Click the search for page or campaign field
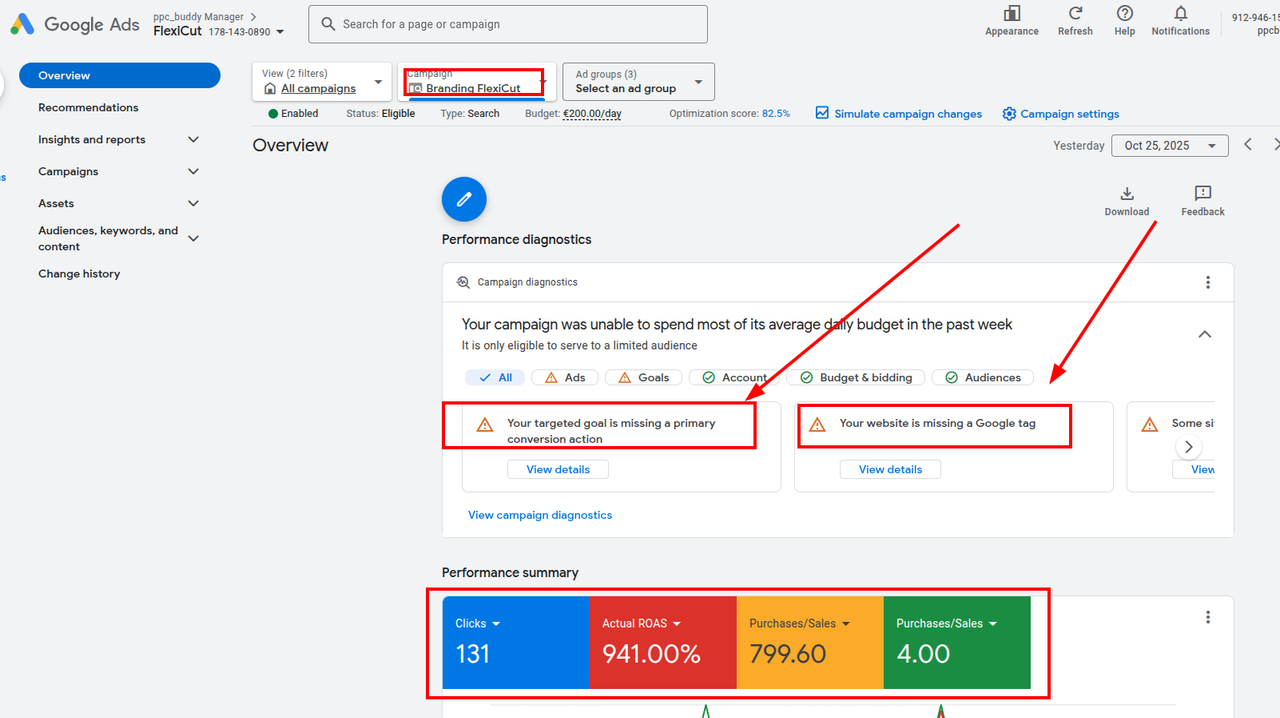Image resolution: width=1280 pixels, height=718 pixels. coord(508,24)
